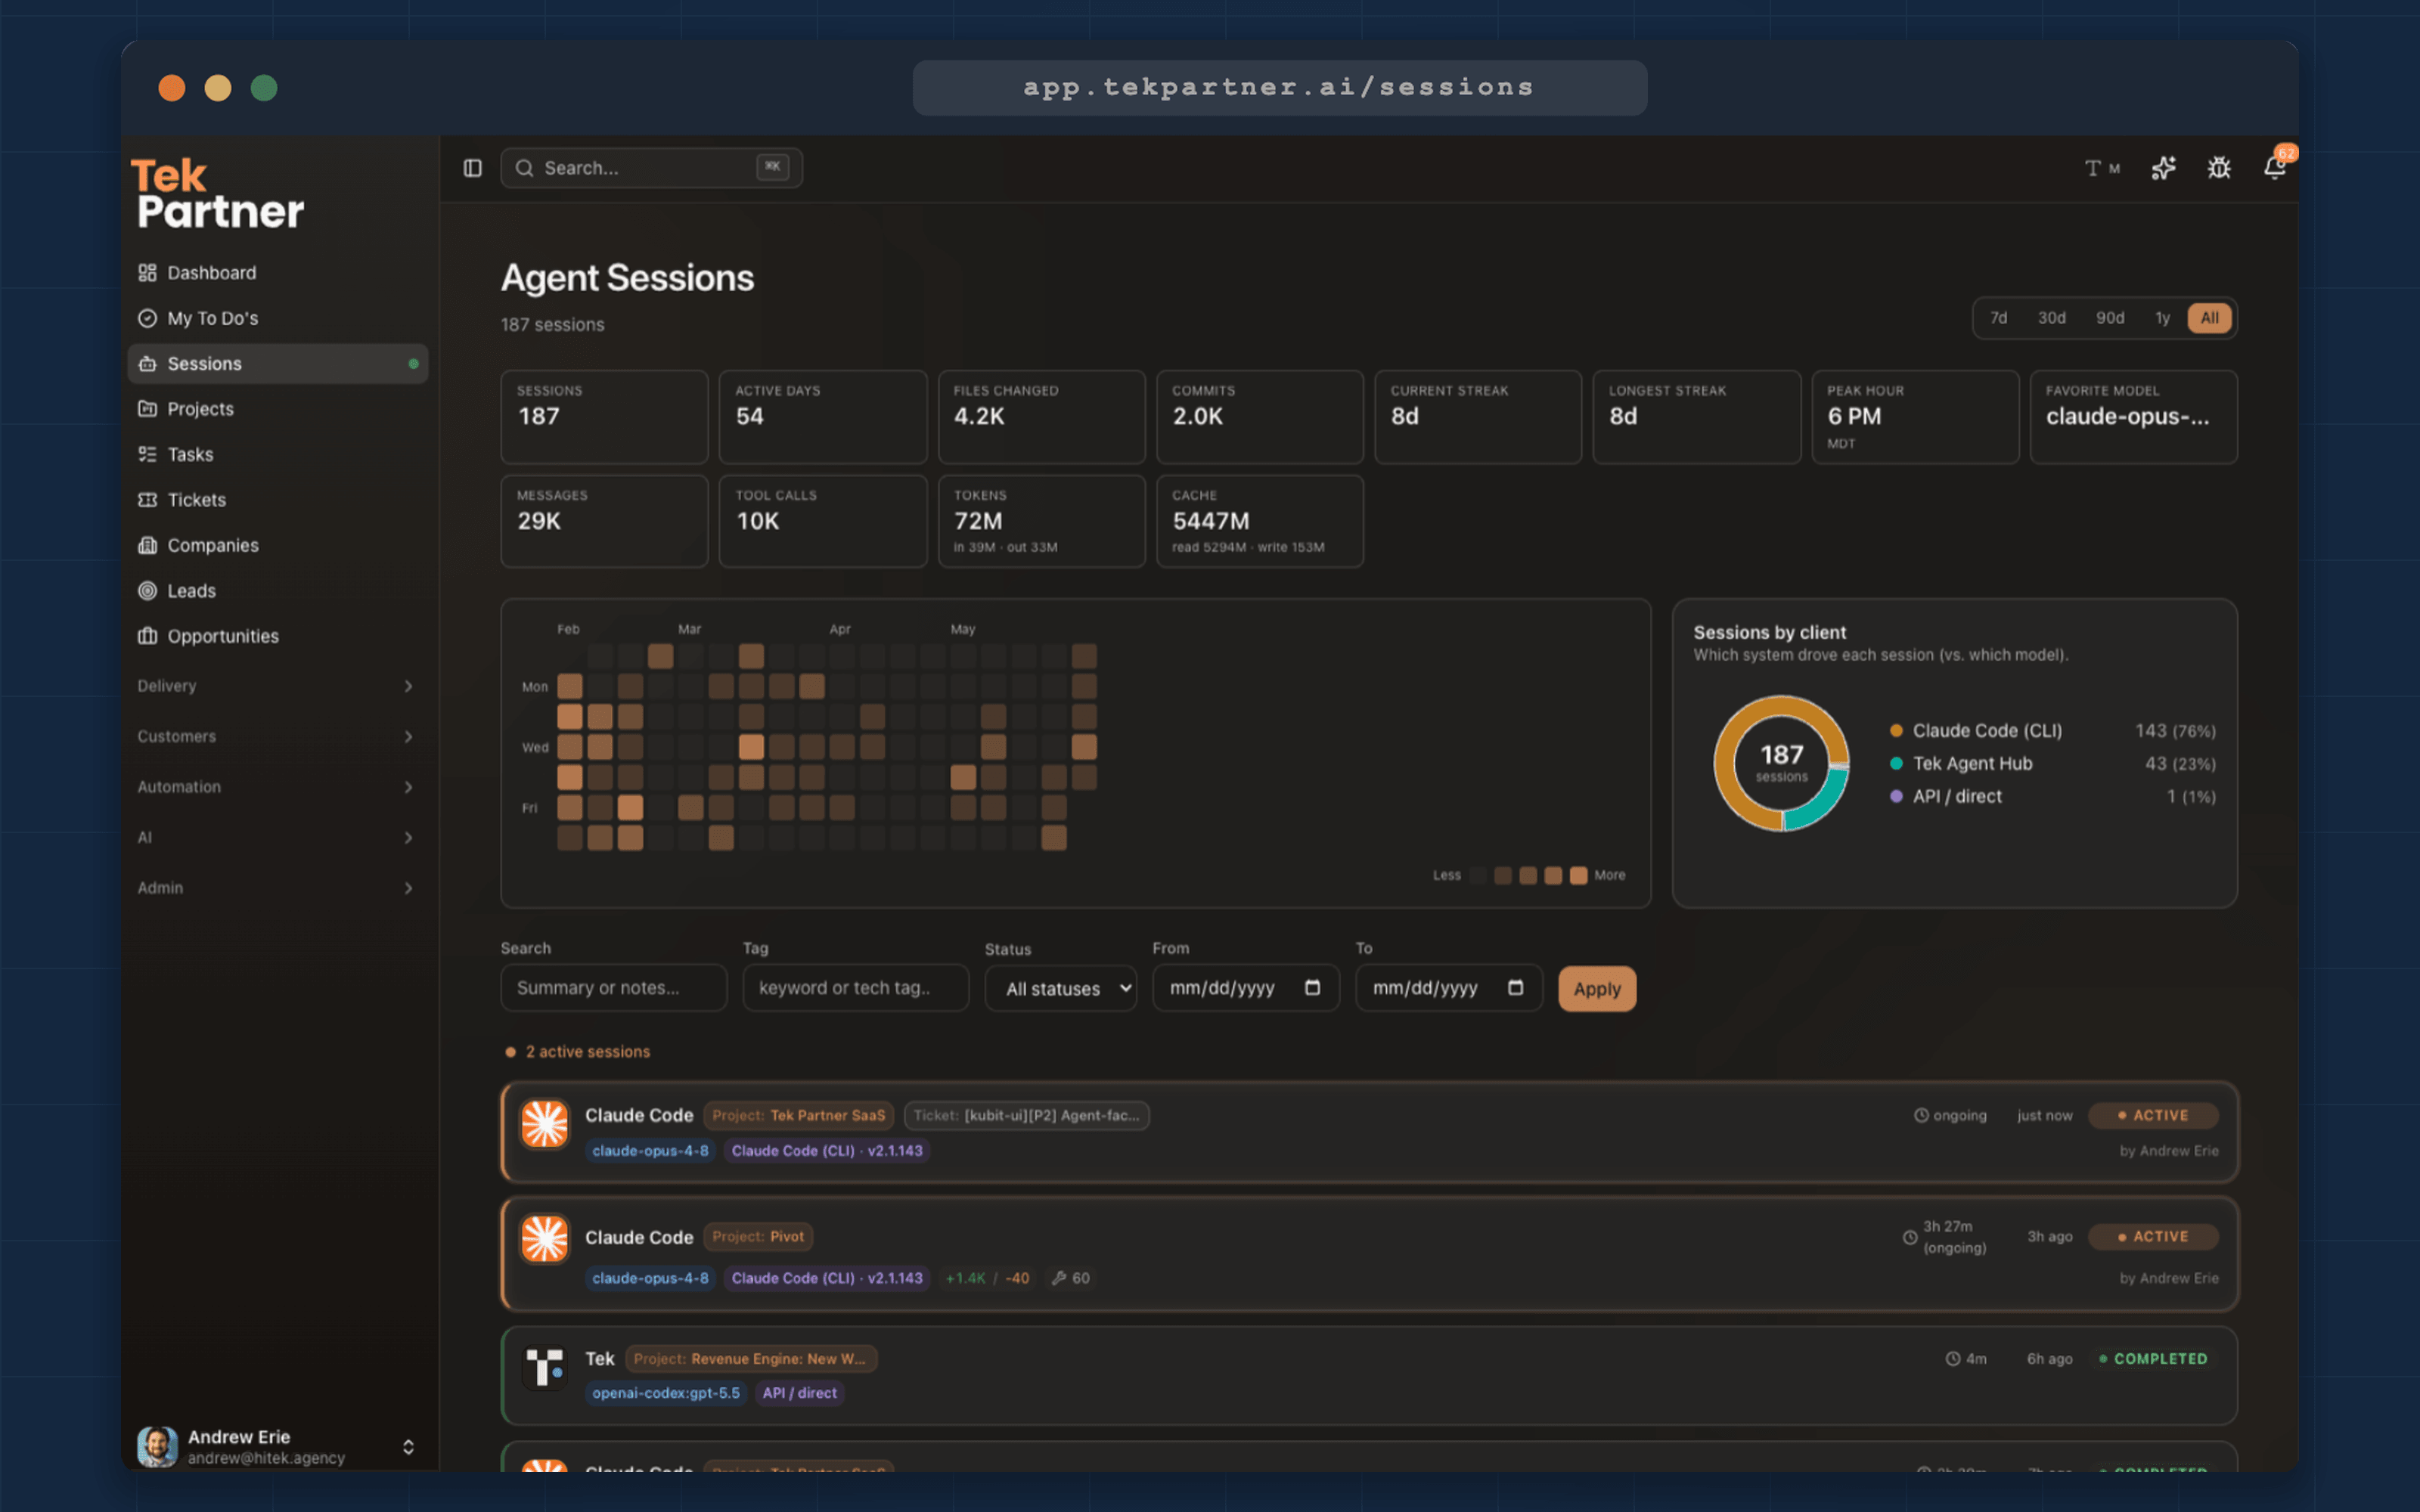
Task: Click the Andrew Erie avatar
Action: click(x=157, y=1447)
